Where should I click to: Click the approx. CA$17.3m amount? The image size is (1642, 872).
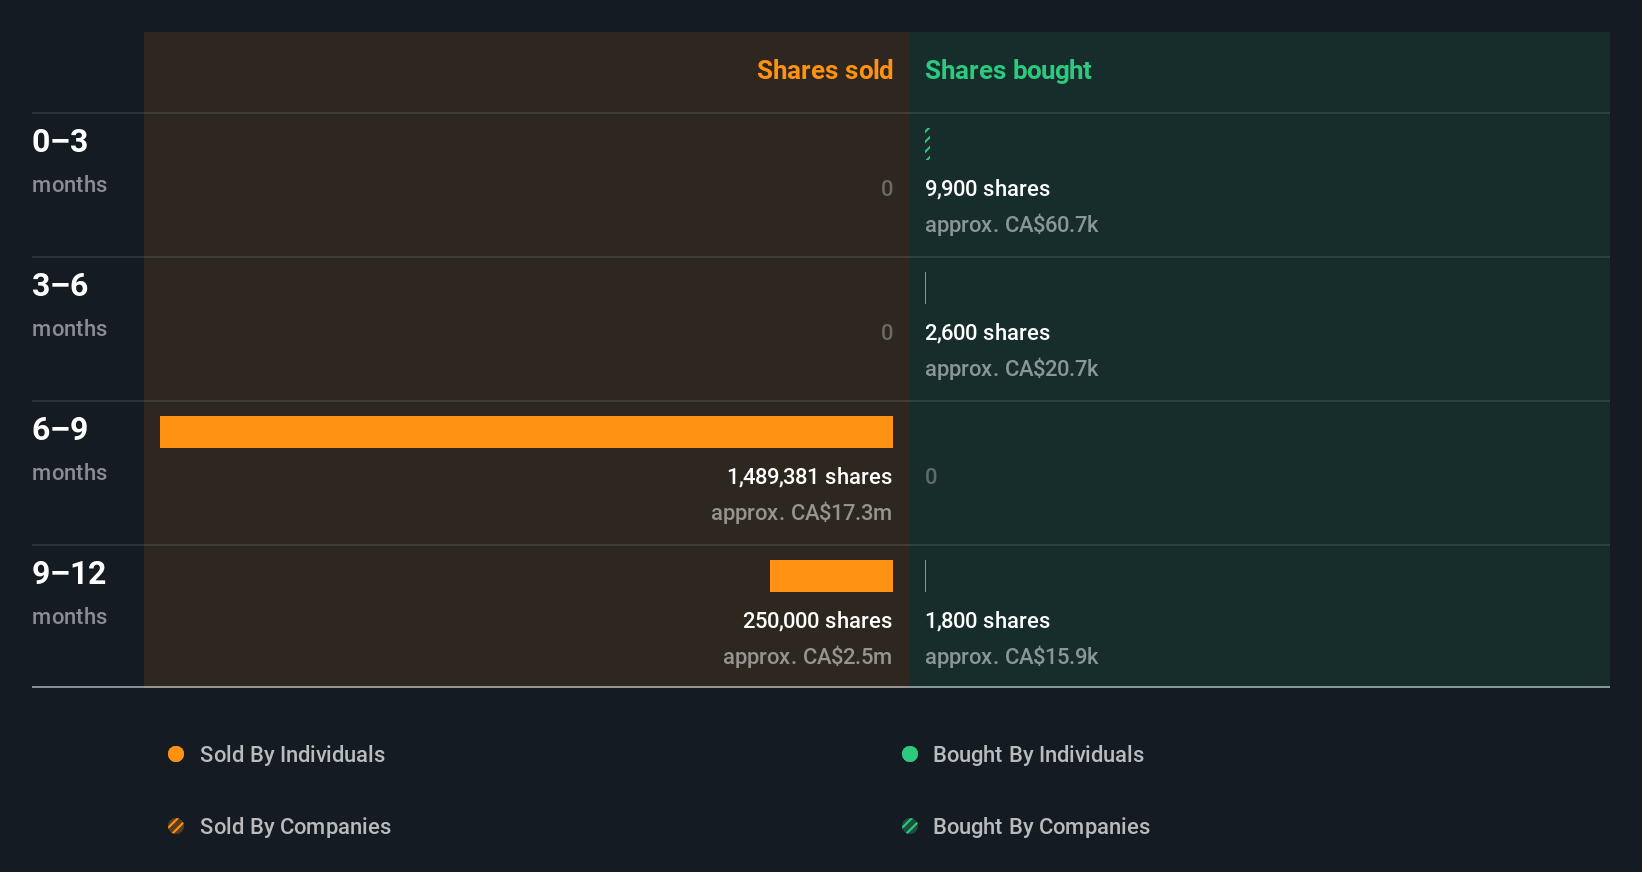801,512
